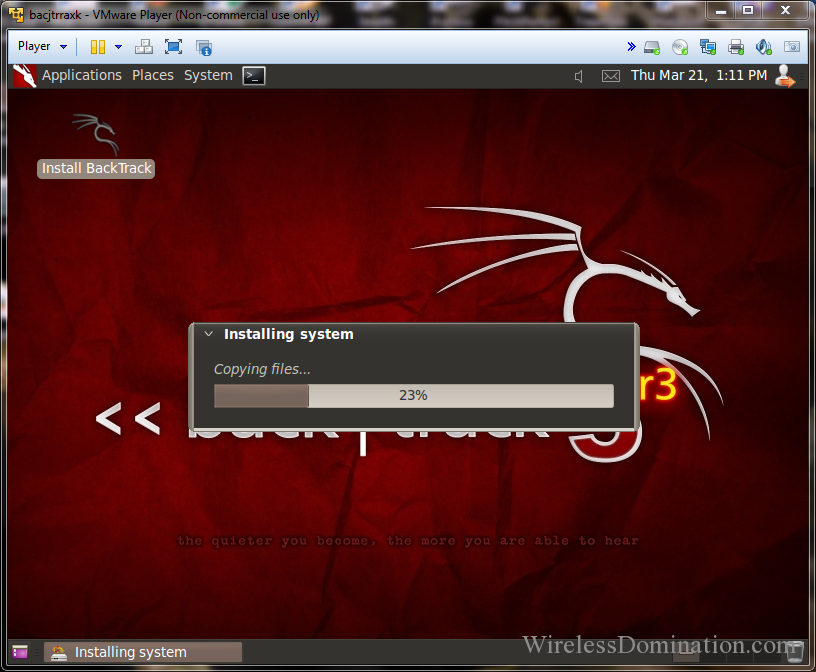
Task: Open the trash icon in bottom panel
Action: pyautogui.click(x=795, y=652)
